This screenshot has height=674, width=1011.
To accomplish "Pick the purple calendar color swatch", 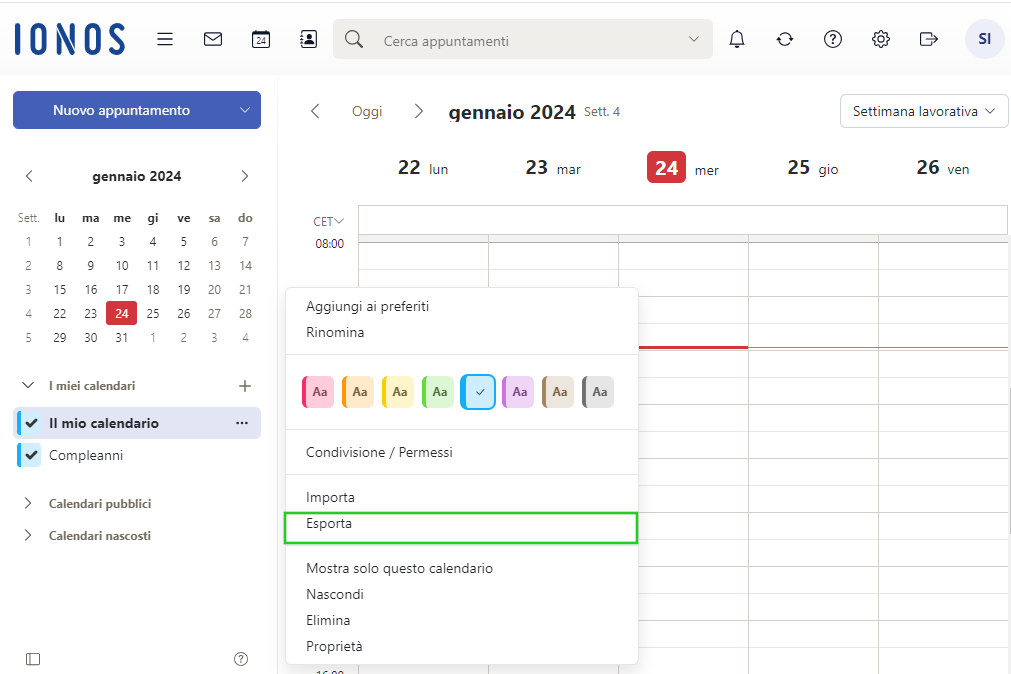I will click(x=518, y=392).
